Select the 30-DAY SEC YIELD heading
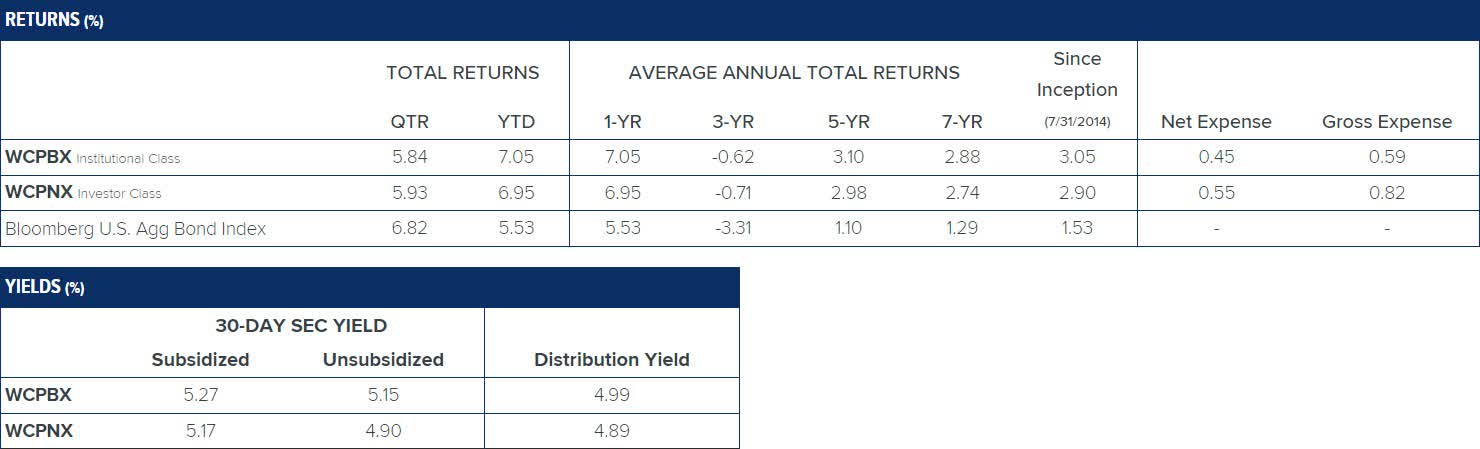 click(300, 325)
